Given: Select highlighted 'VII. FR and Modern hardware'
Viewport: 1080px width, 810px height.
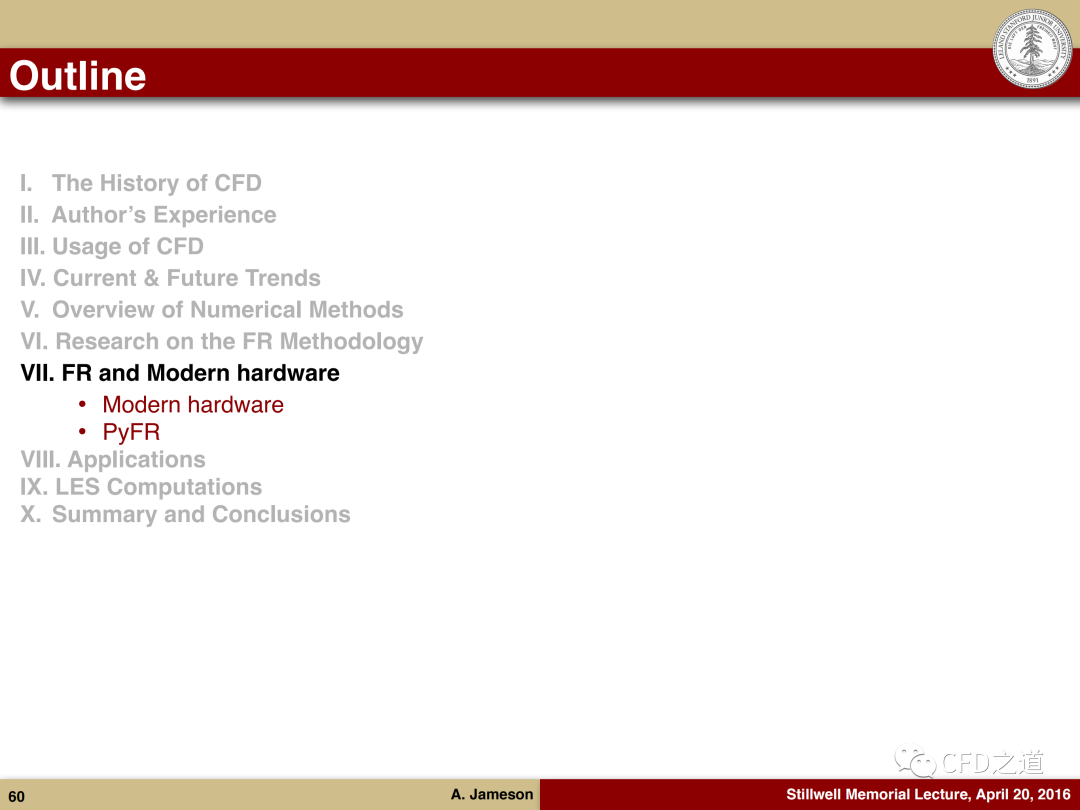Looking at the screenshot, I should click(180, 373).
